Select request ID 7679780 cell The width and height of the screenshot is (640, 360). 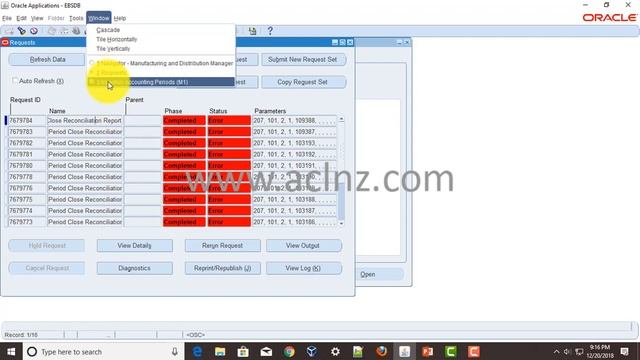27,166
